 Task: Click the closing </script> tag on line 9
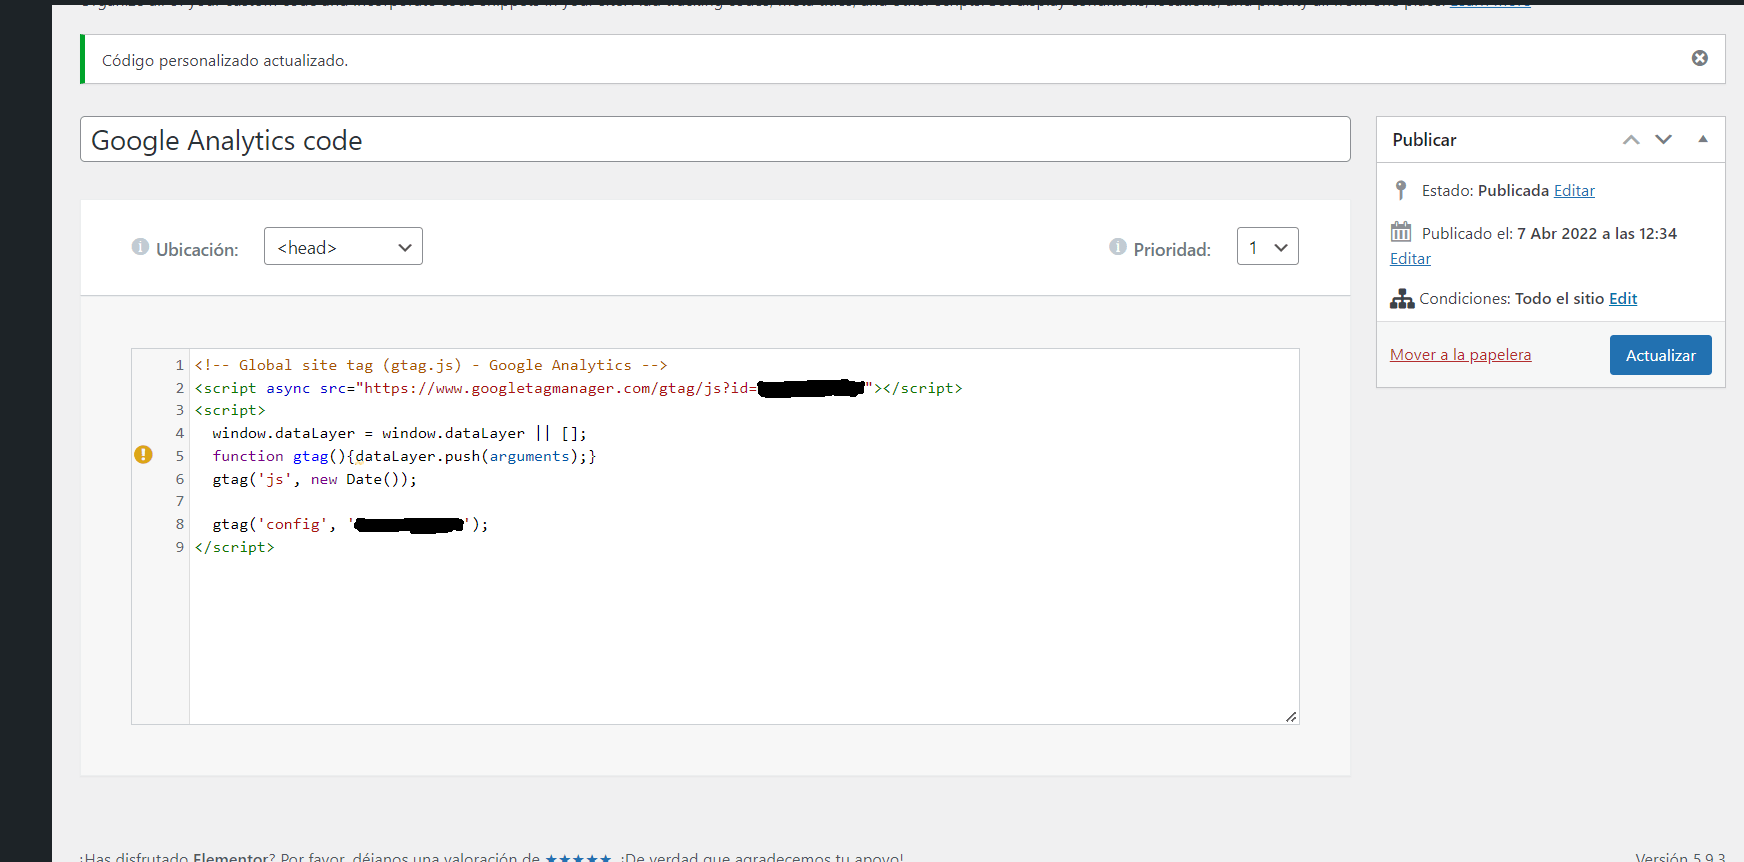(x=234, y=547)
